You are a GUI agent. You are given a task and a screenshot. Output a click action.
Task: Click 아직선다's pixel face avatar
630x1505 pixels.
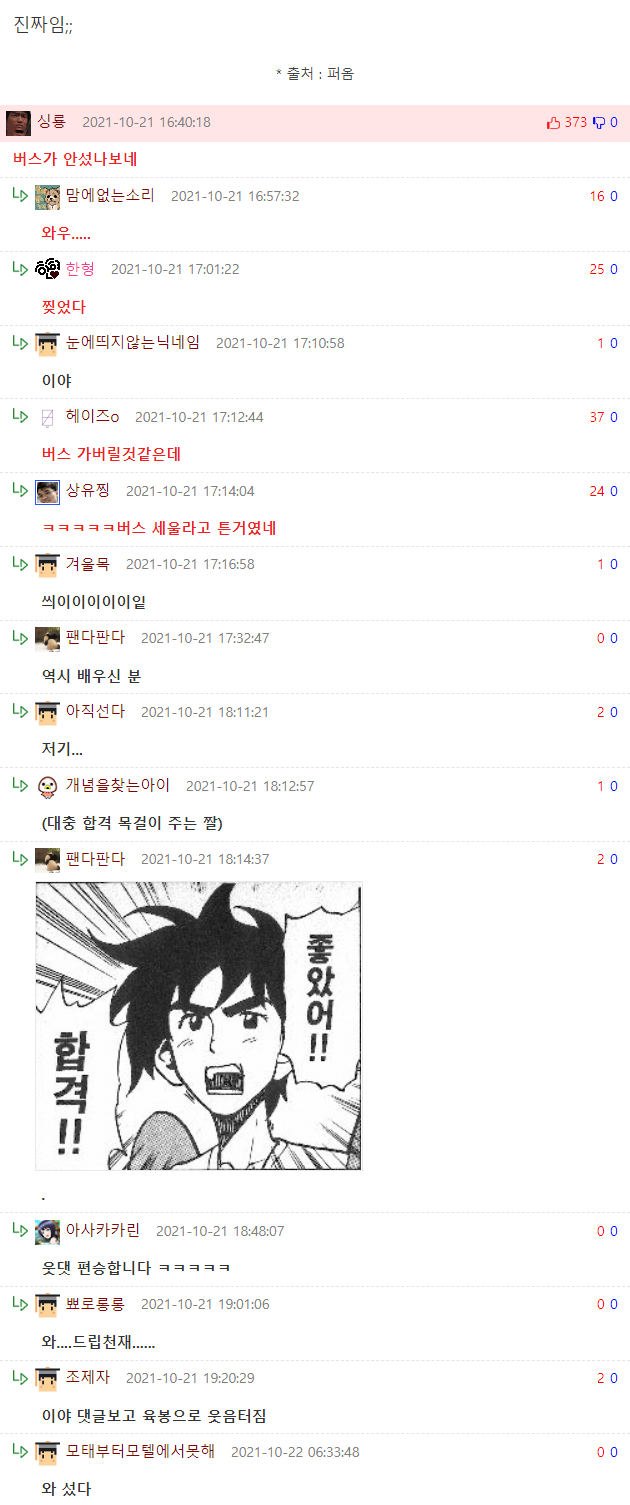47,712
